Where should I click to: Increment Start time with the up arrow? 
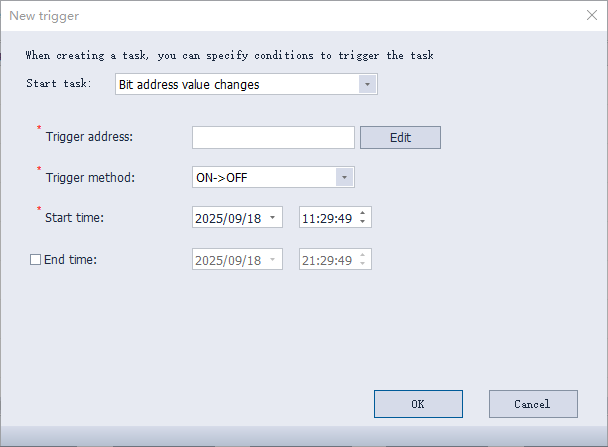[362, 213]
